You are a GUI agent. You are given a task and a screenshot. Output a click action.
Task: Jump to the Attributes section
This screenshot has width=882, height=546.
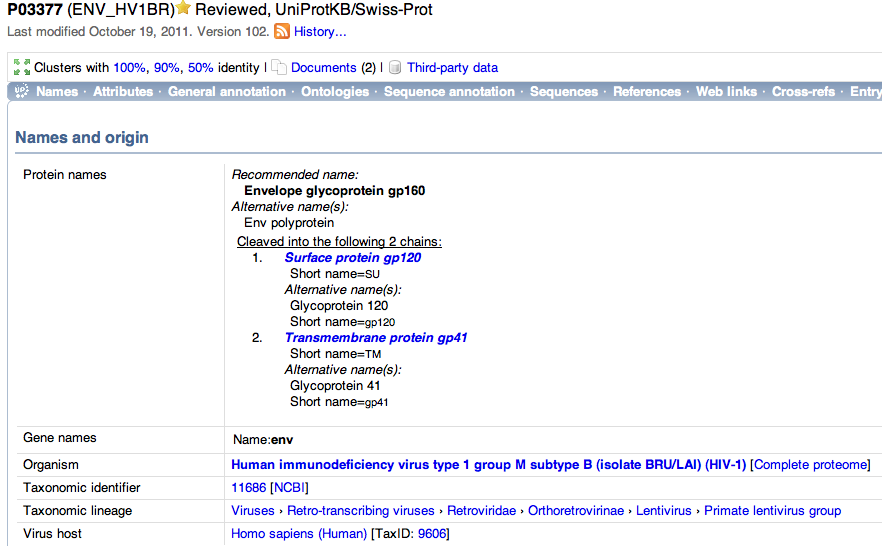point(123,92)
